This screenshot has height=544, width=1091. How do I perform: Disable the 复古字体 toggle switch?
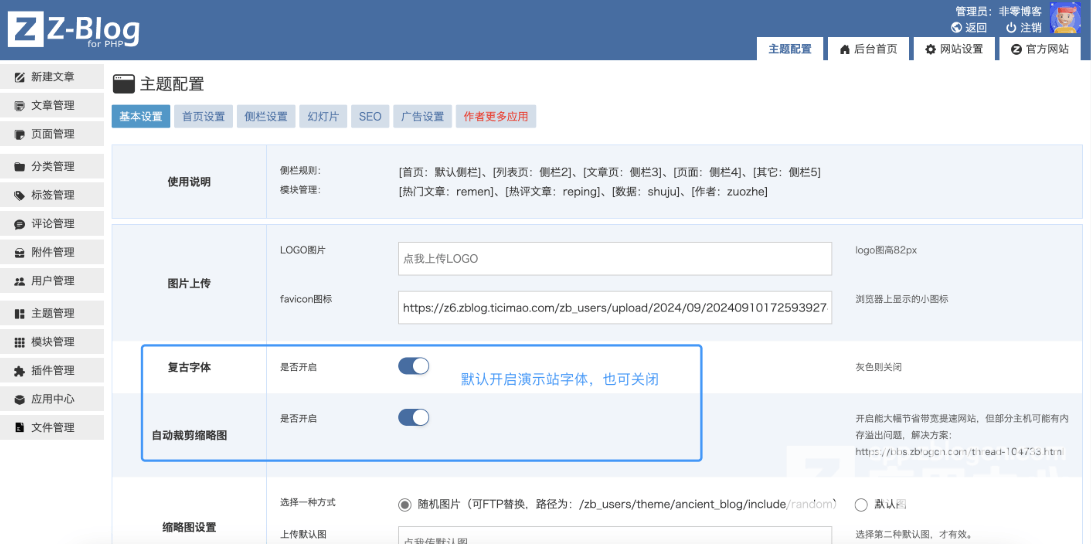413,366
